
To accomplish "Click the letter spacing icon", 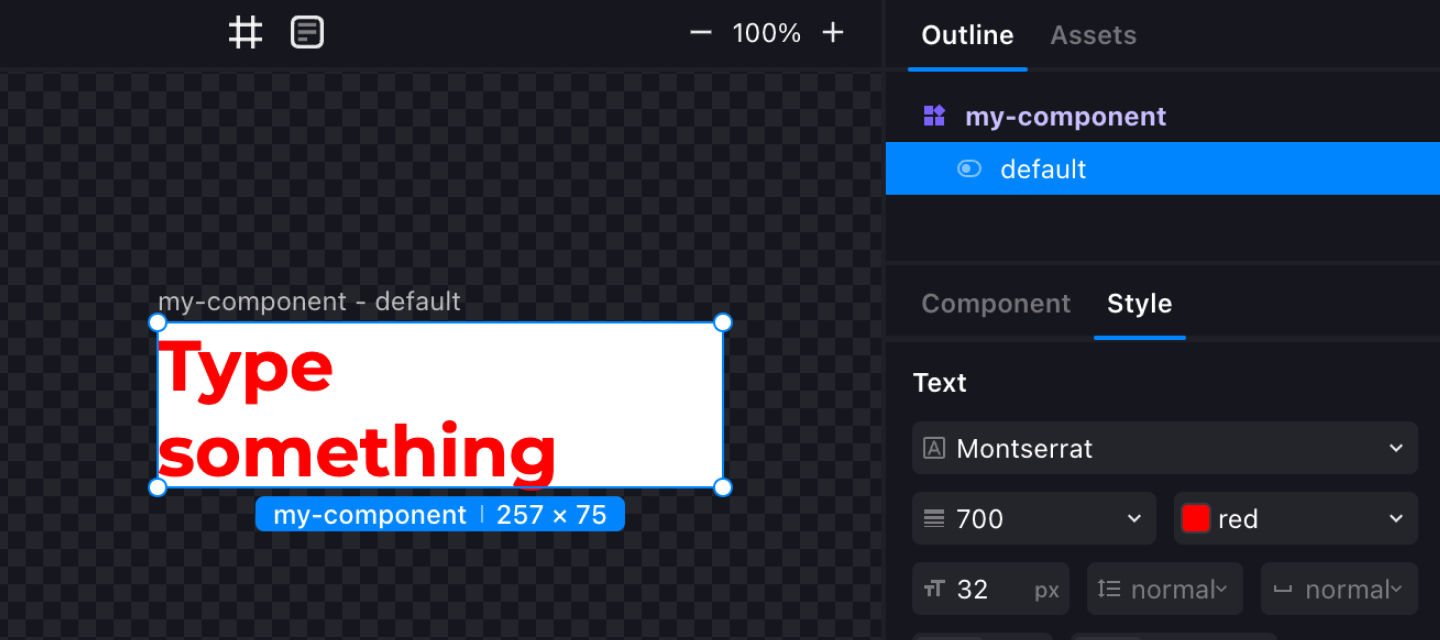I will (1283, 589).
